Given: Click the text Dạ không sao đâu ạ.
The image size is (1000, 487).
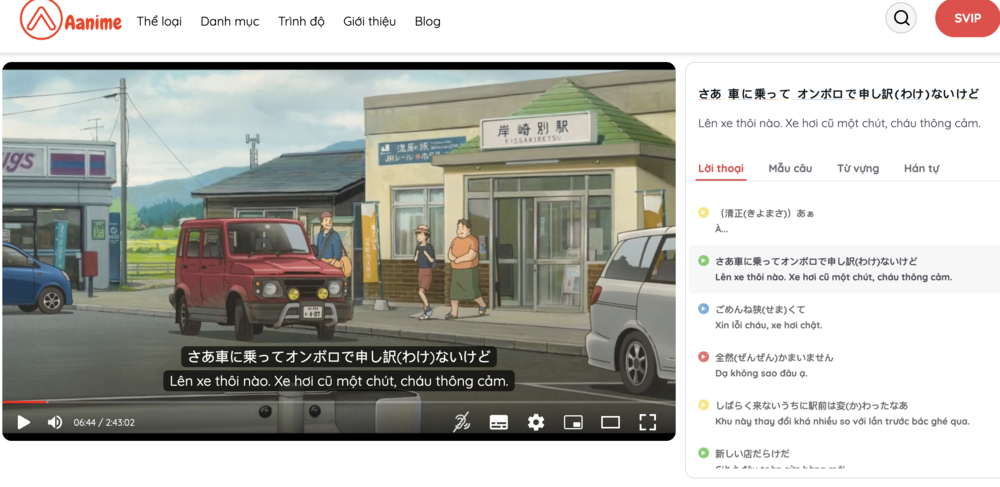Looking at the screenshot, I should click(x=761, y=373).
